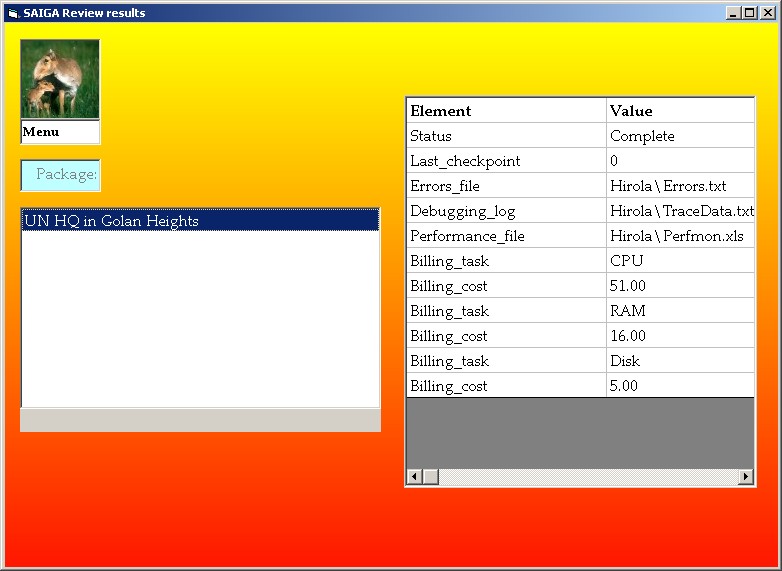Viewport: 782px width, 571px height.
Task: Select the Disk billing task cell
Action: click(680, 361)
